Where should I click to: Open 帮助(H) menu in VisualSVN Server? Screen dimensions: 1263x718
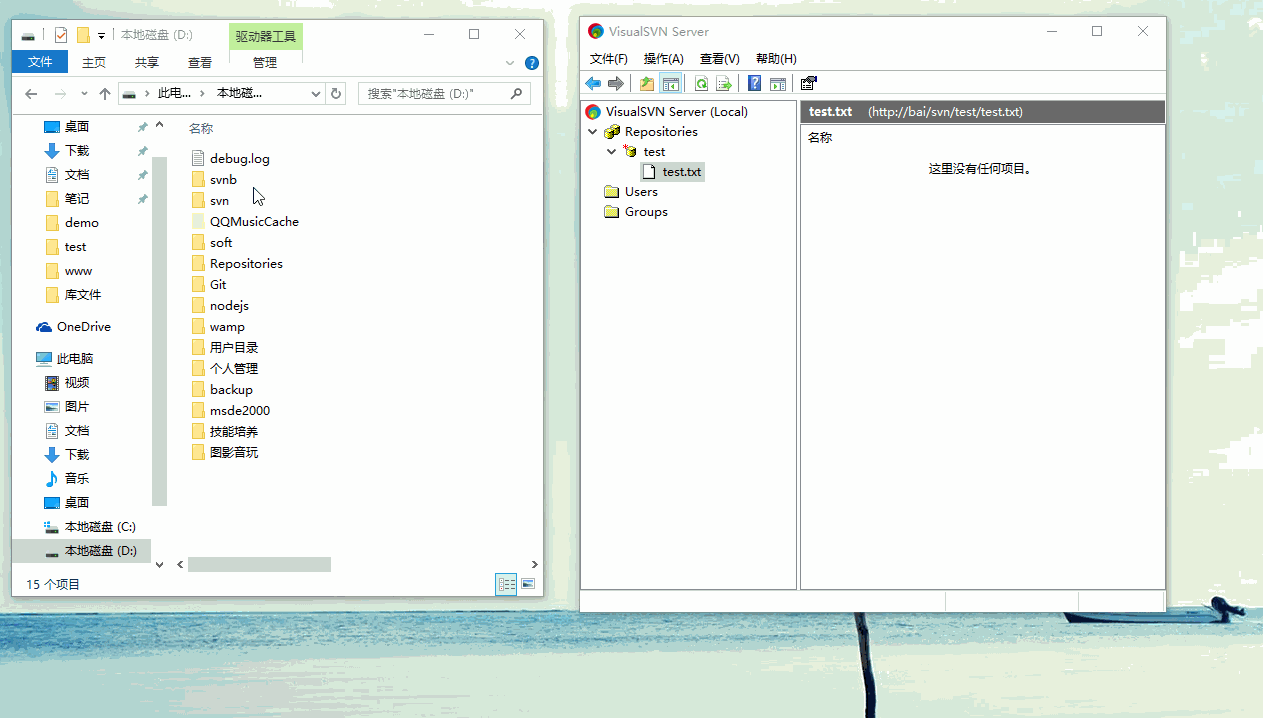[x=776, y=59]
